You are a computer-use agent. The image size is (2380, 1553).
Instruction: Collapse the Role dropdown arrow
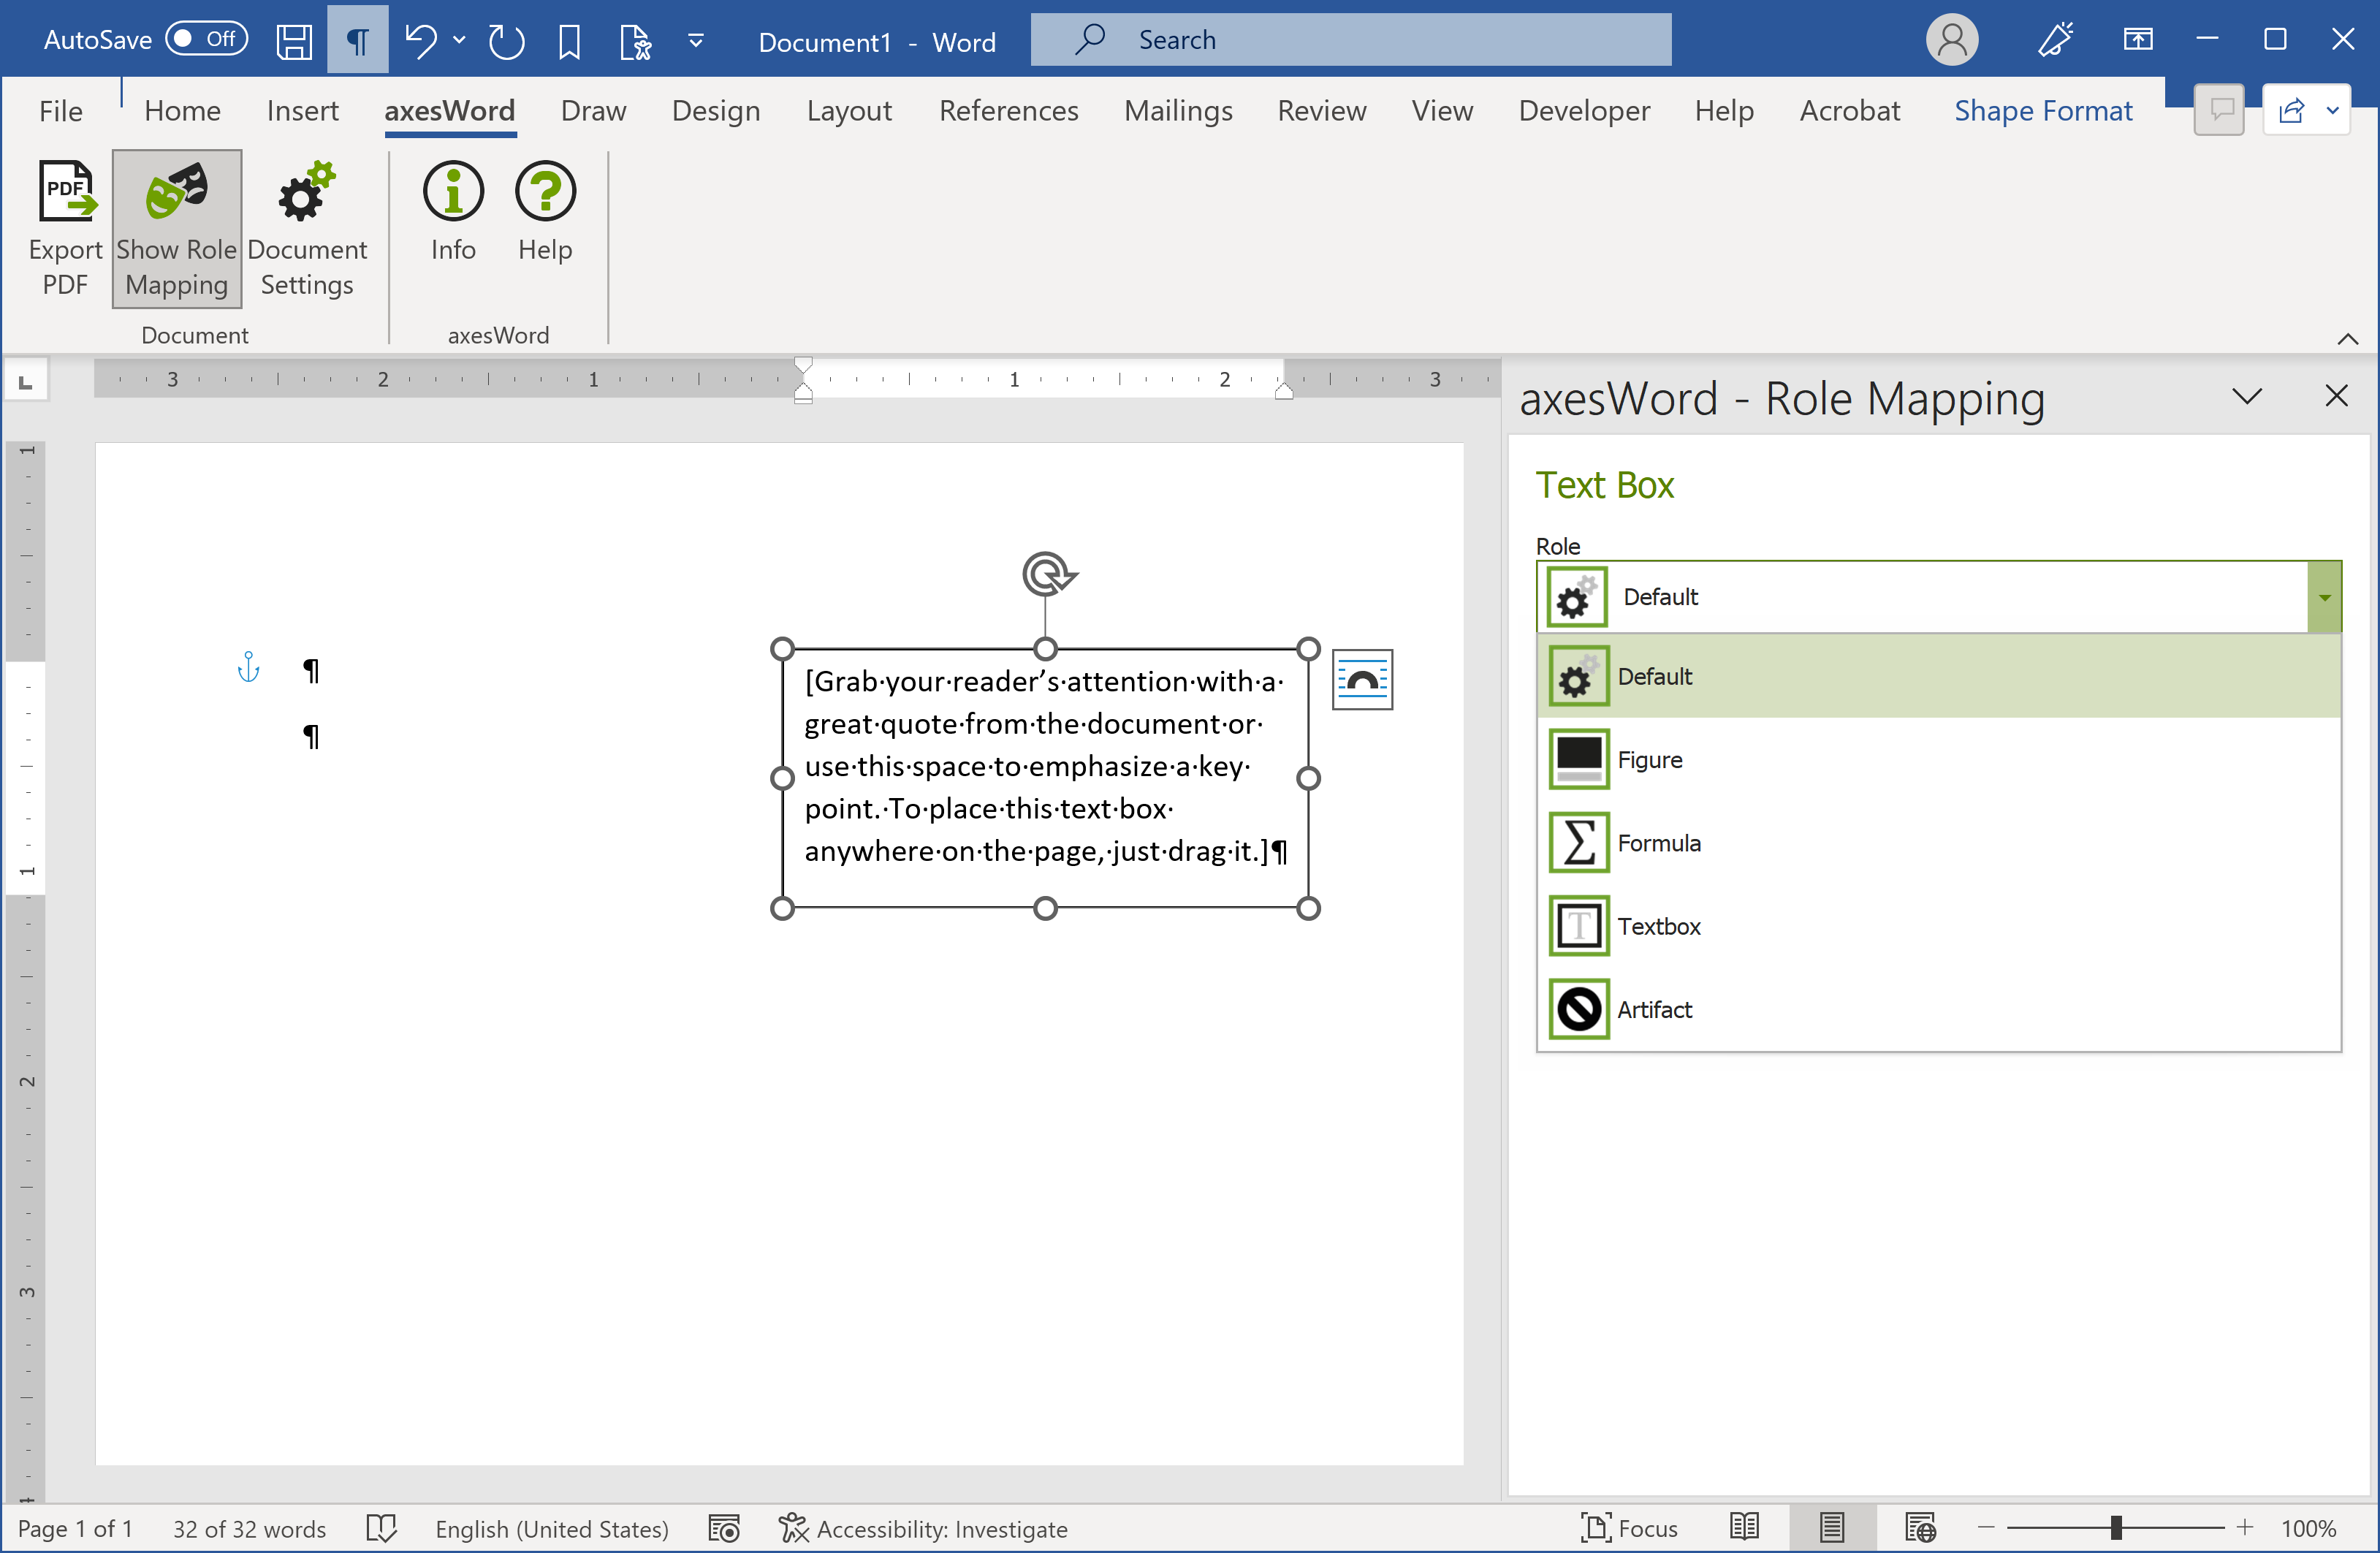(x=2324, y=597)
